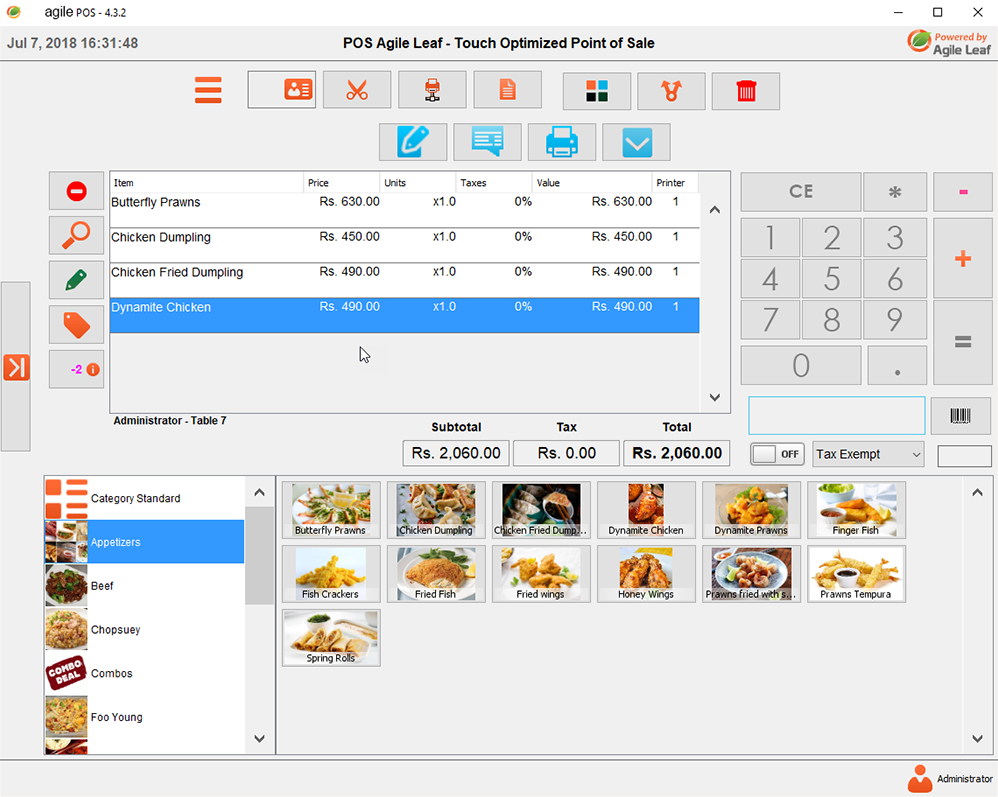Select the Dynamite Chicken ticket line
This screenshot has height=797, width=998.
coord(405,315)
